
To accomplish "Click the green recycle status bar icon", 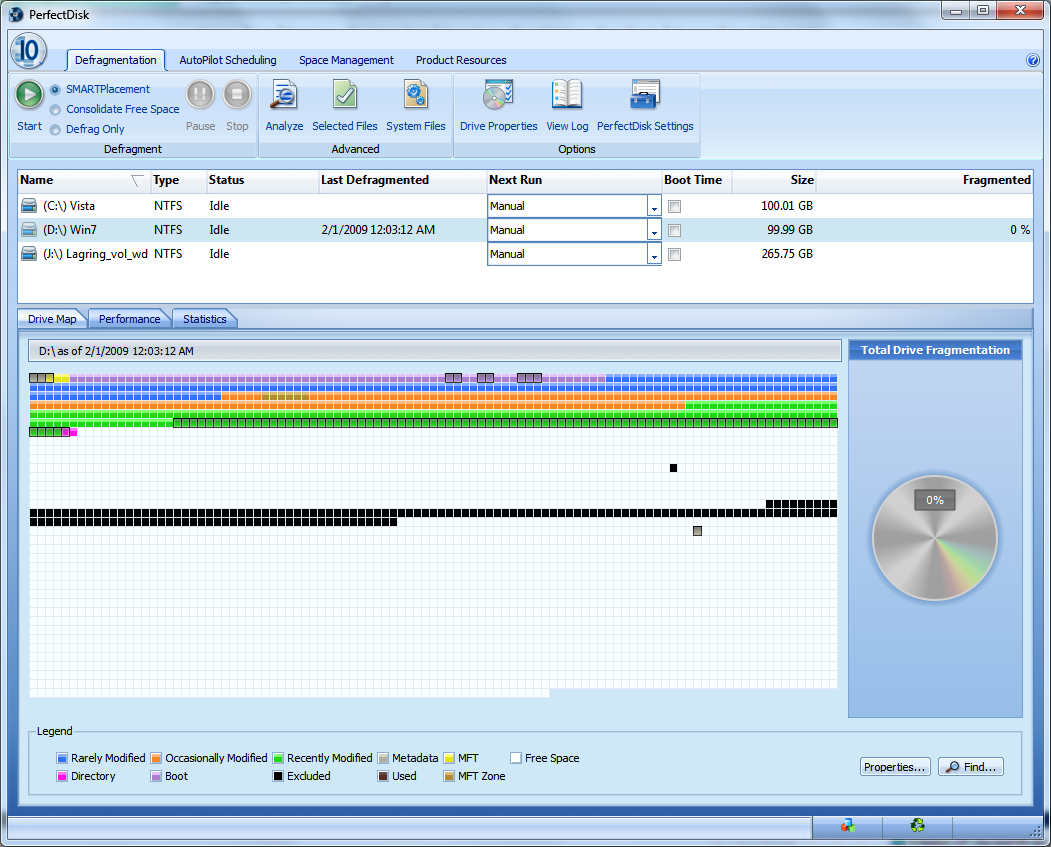I will pyautogui.click(x=918, y=826).
